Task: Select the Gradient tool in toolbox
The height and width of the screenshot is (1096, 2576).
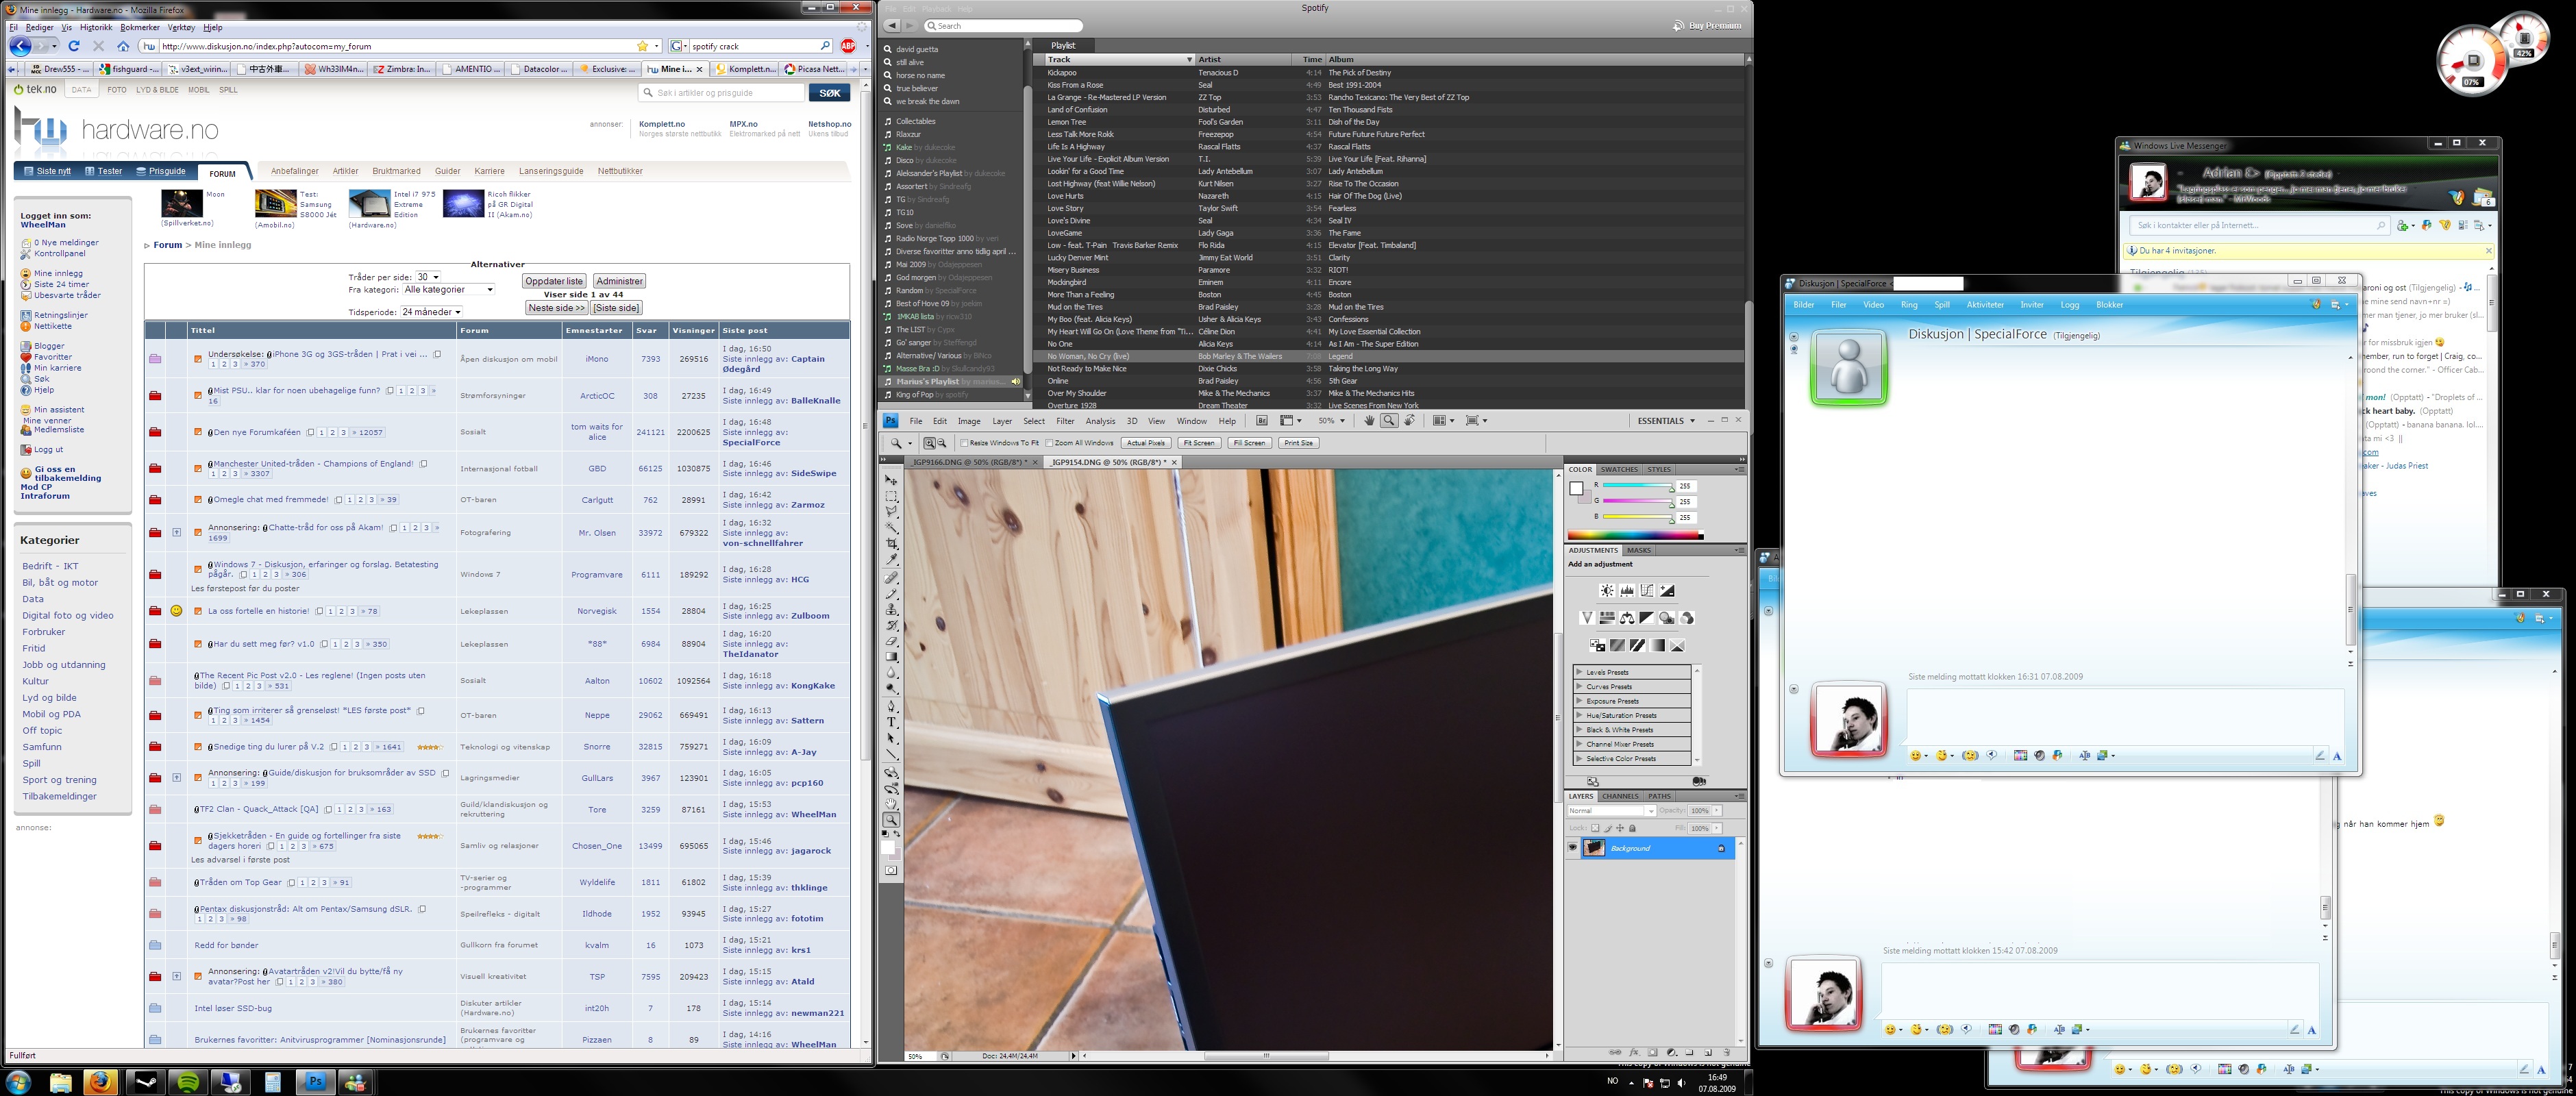Action: click(891, 658)
